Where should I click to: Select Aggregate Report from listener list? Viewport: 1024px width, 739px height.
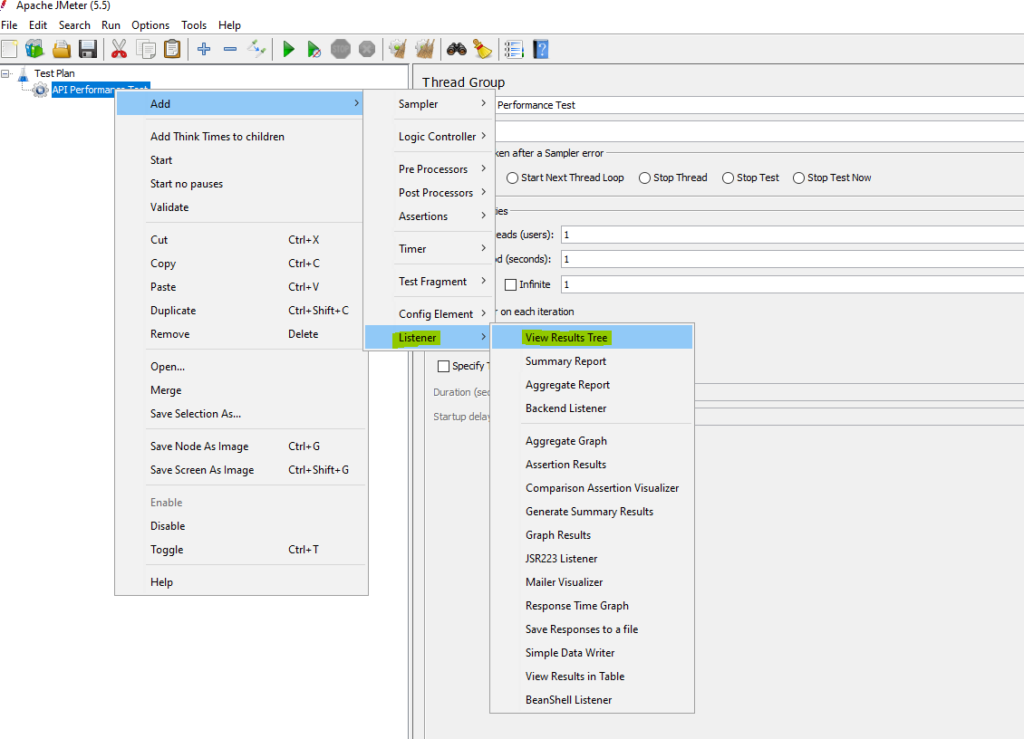click(567, 385)
